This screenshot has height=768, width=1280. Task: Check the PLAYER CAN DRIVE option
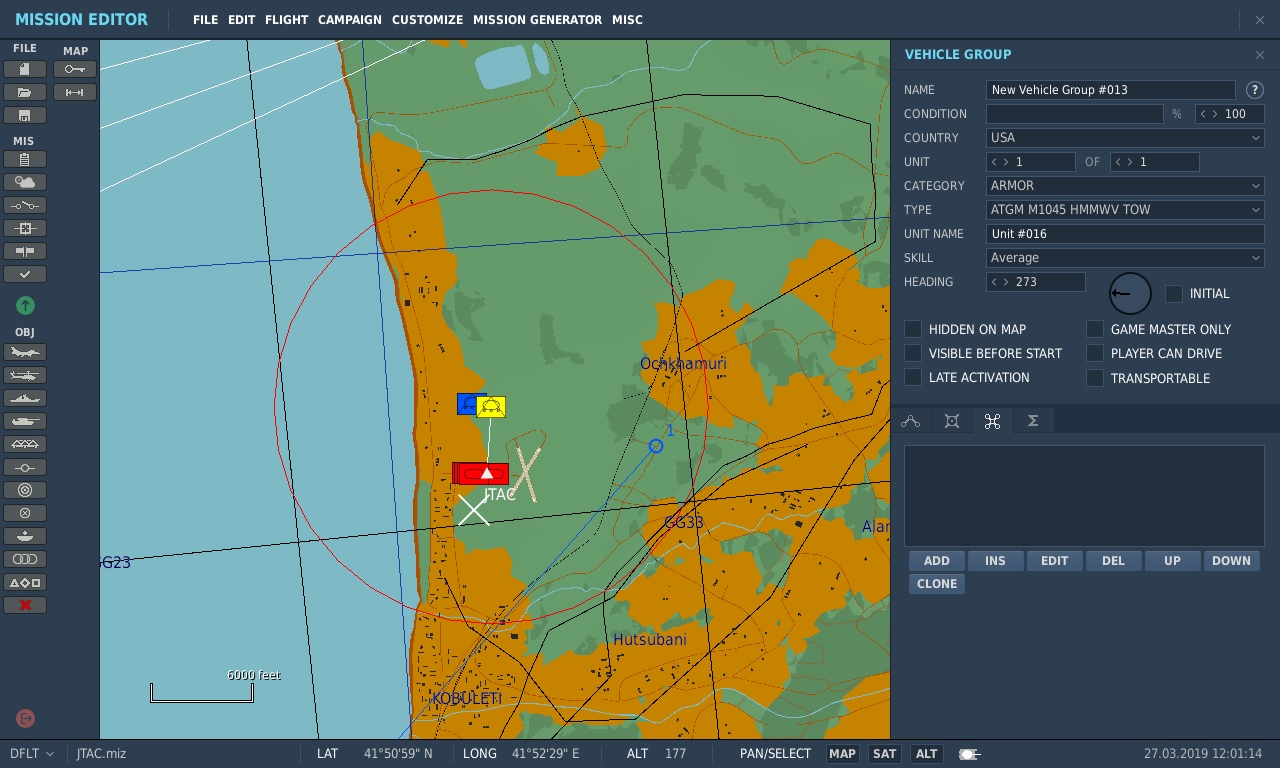point(1095,353)
